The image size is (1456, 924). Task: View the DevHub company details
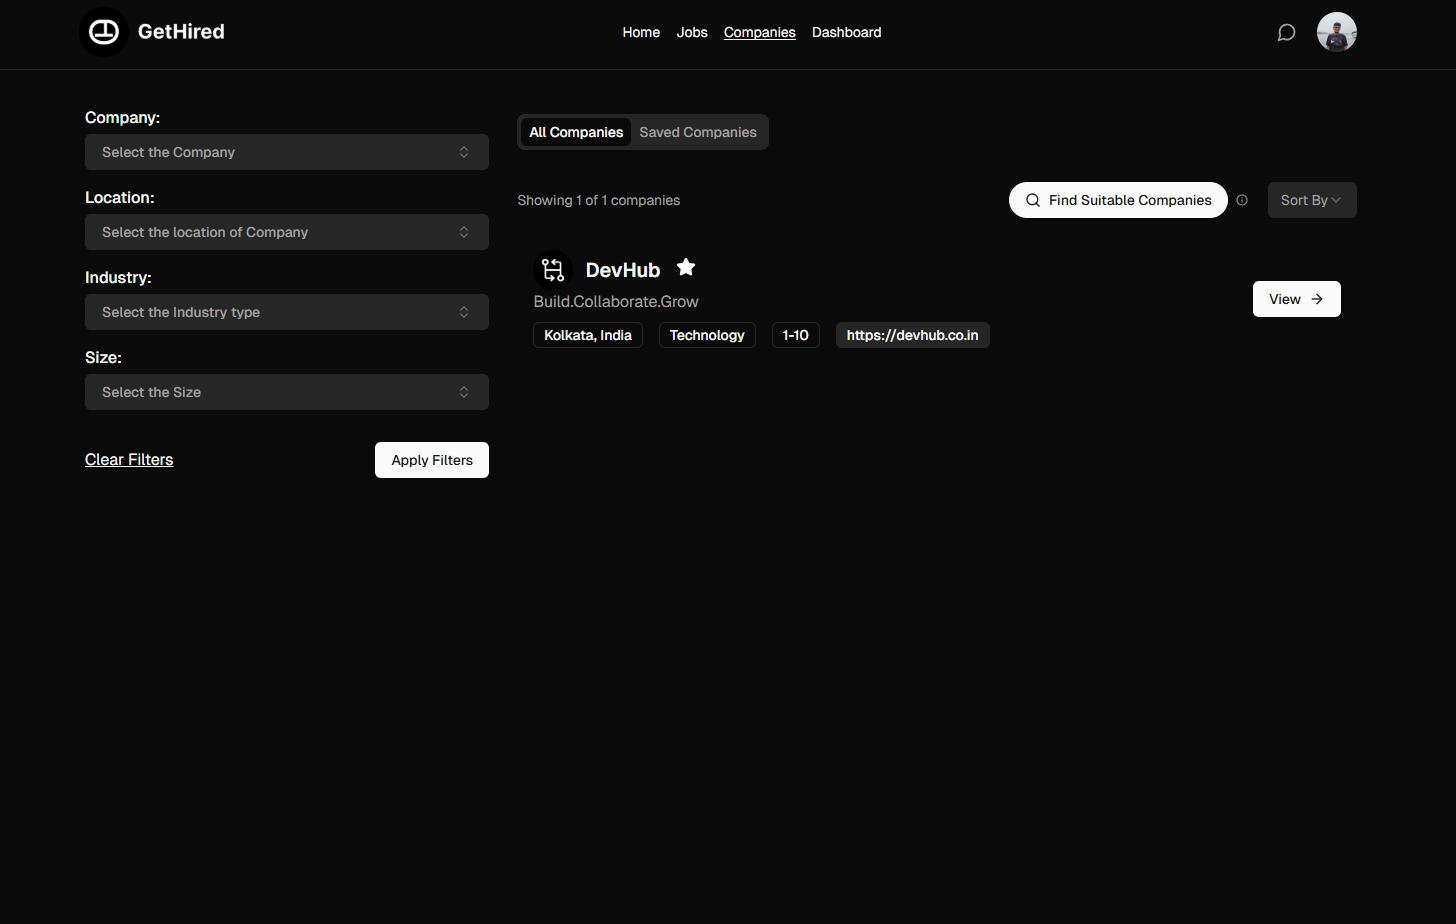tap(1297, 299)
